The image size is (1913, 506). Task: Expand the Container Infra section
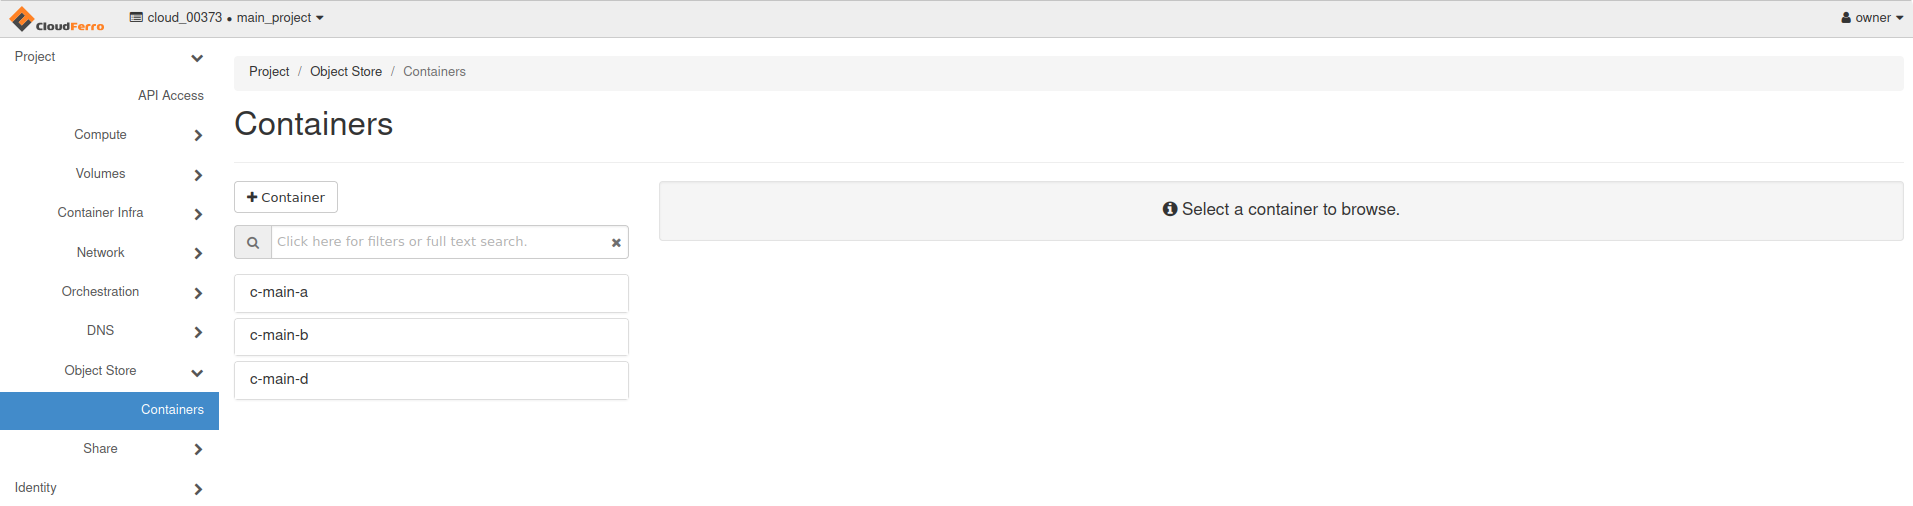pyautogui.click(x=198, y=214)
